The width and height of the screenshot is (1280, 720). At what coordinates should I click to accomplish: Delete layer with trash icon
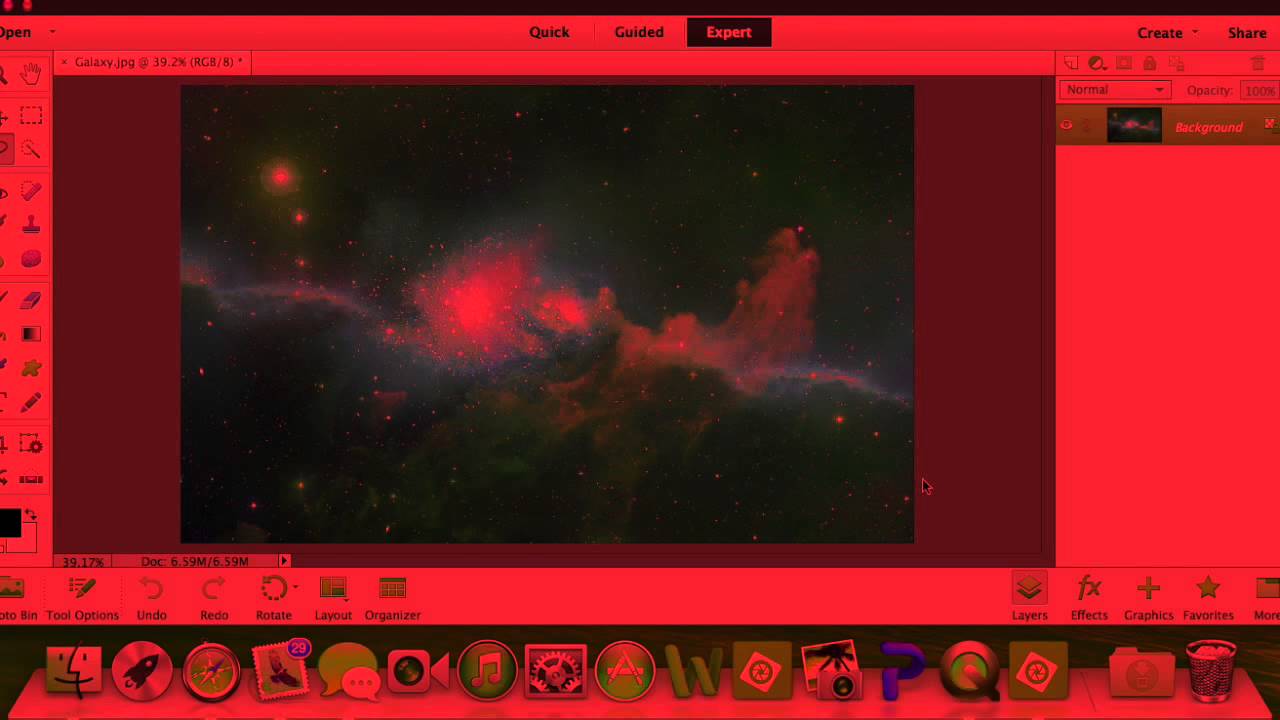click(1258, 63)
